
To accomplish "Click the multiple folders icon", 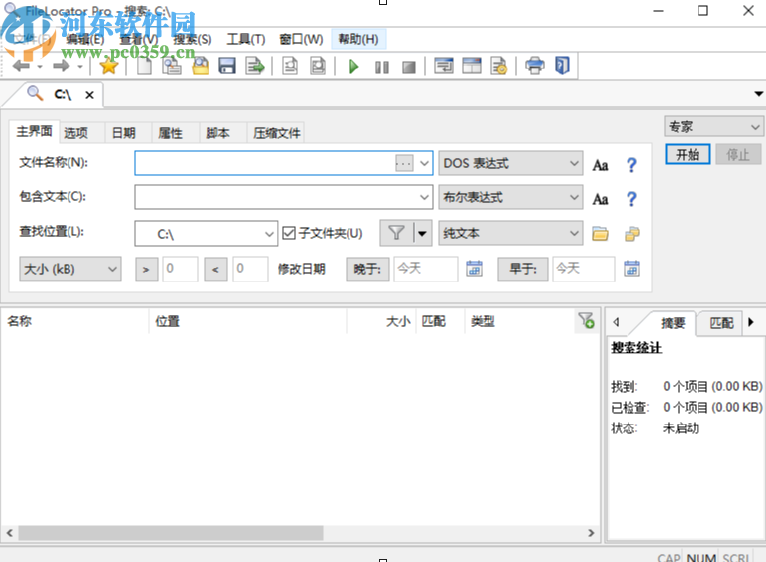I will click(x=632, y=234).
